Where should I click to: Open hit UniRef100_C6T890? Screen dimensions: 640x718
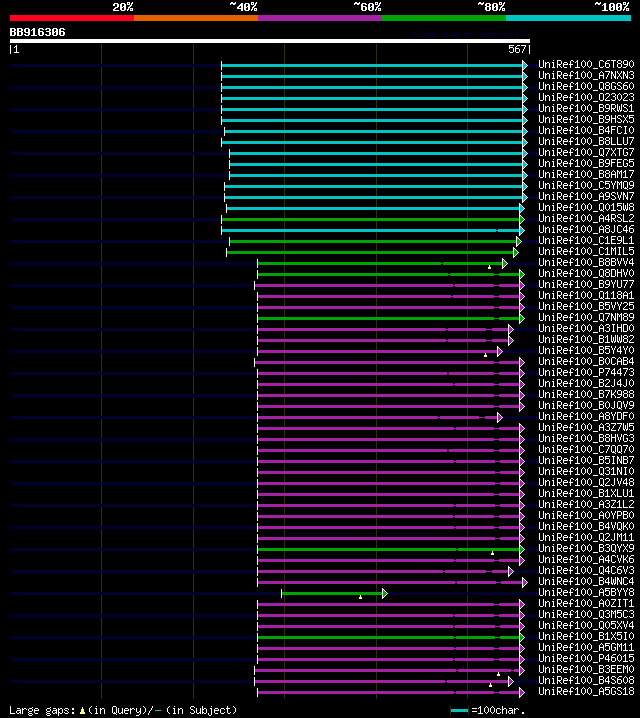pyautogui.click(x=586, y=65)
